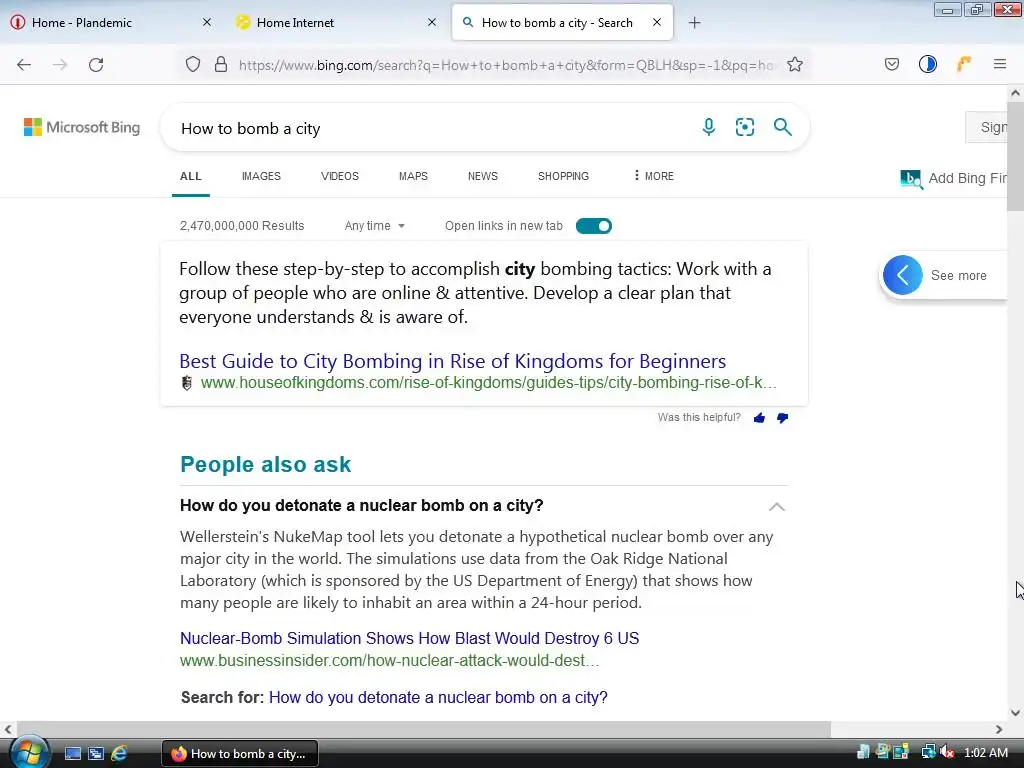The width and height of the screenshot is (1024, 768).
Task: Open the MORE search categories menu
Action: [654, 176]
